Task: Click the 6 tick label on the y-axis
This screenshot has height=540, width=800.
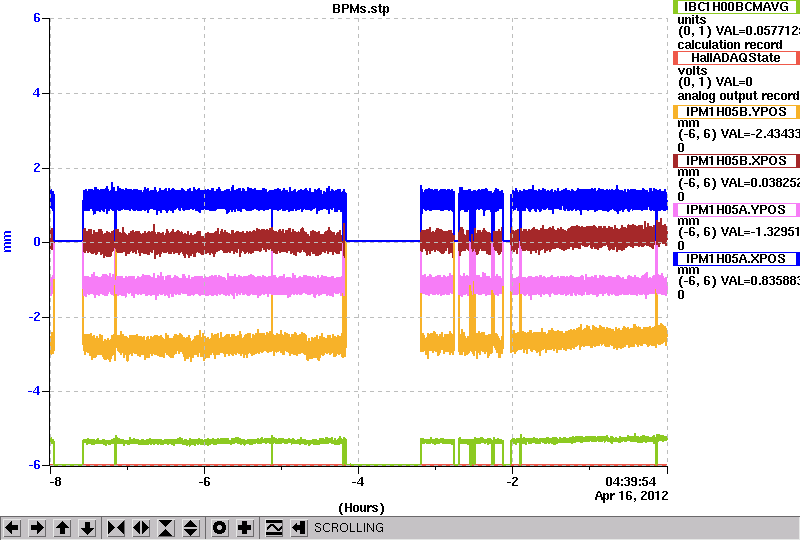Action: point(37,18)
